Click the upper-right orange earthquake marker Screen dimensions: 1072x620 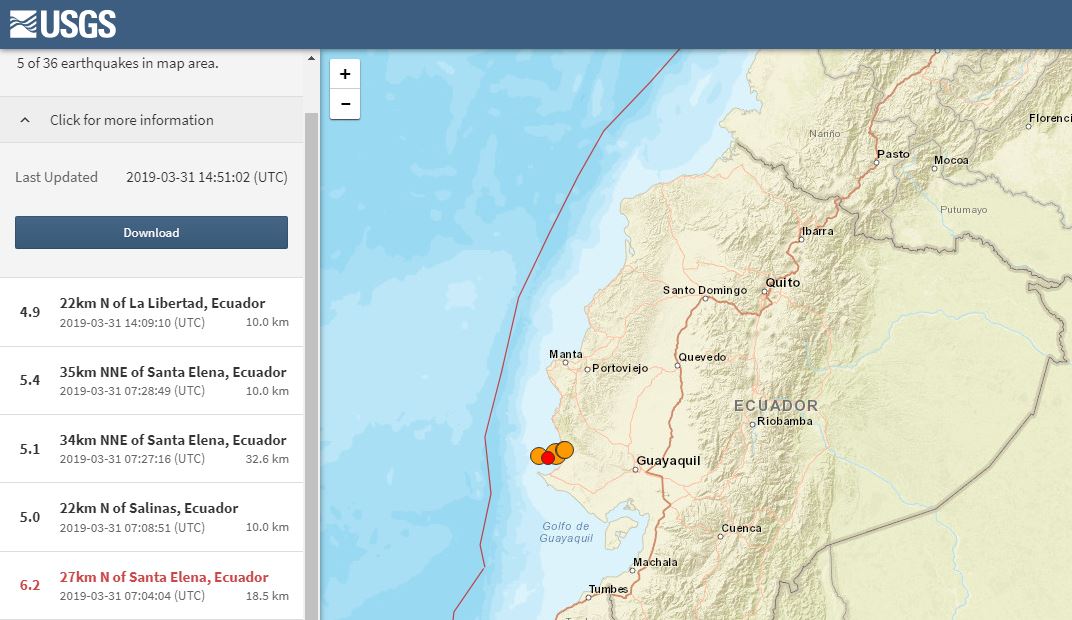coord(565,449)
